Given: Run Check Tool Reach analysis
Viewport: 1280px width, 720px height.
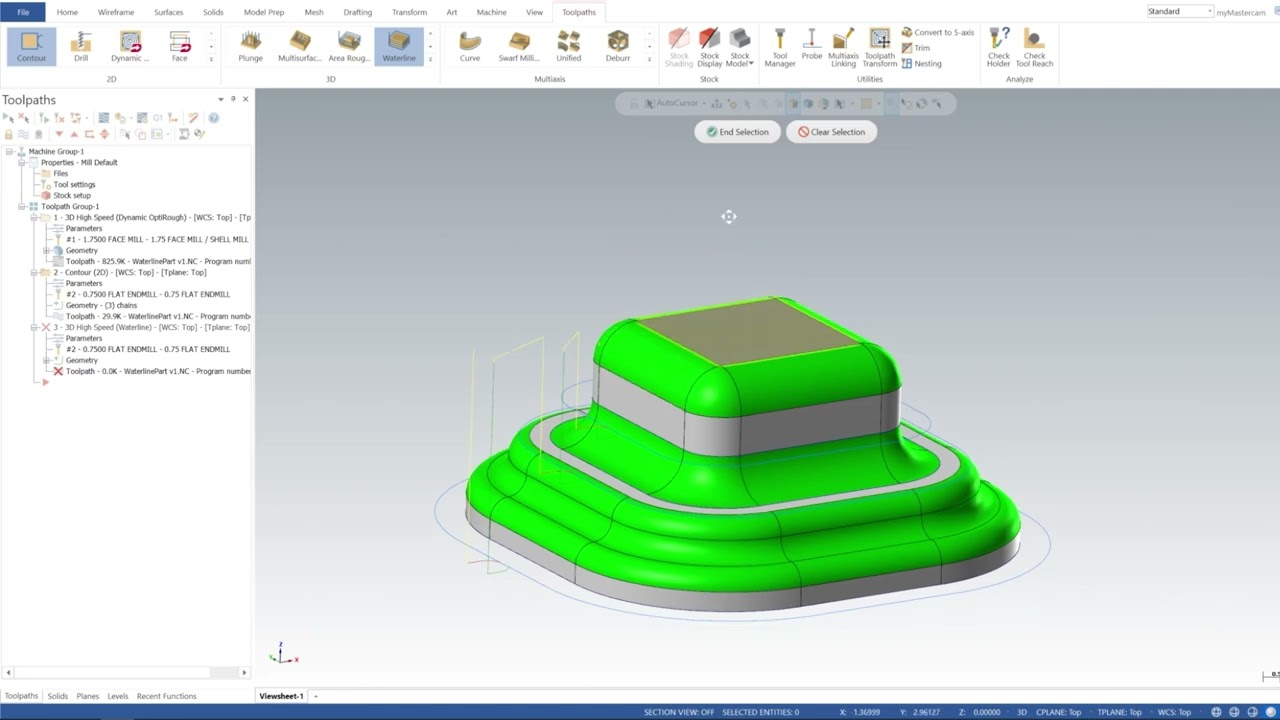Looking at the screenshot, I should [x=1034, y=47].
